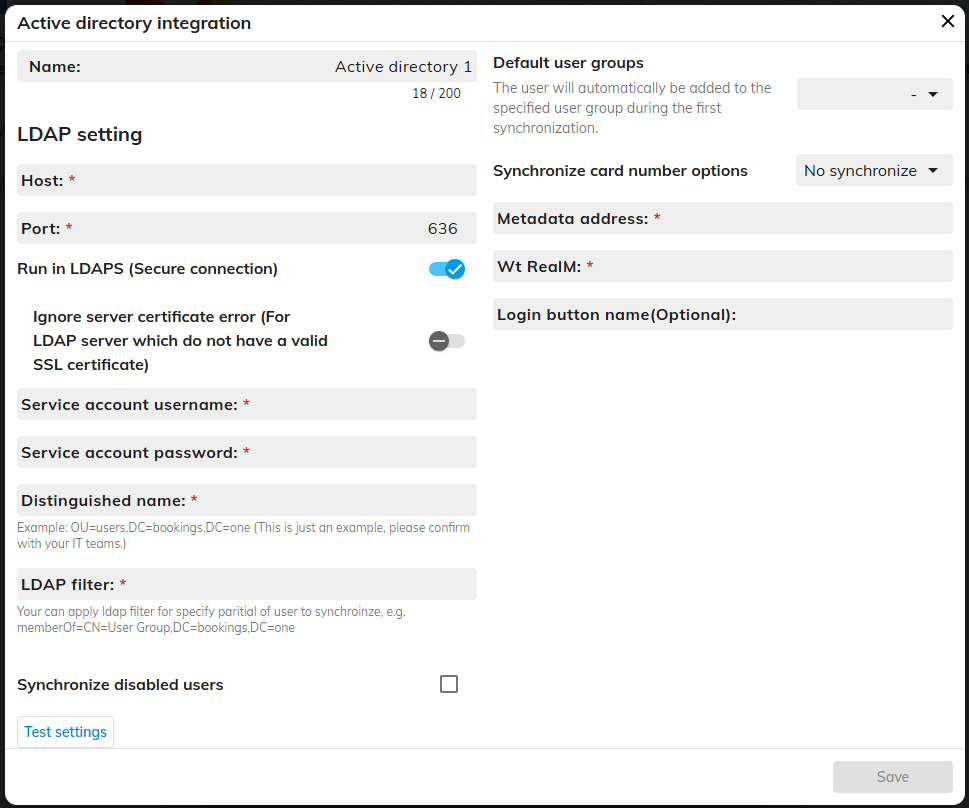Click the Login button name field
969x808 pixels.
840,314
